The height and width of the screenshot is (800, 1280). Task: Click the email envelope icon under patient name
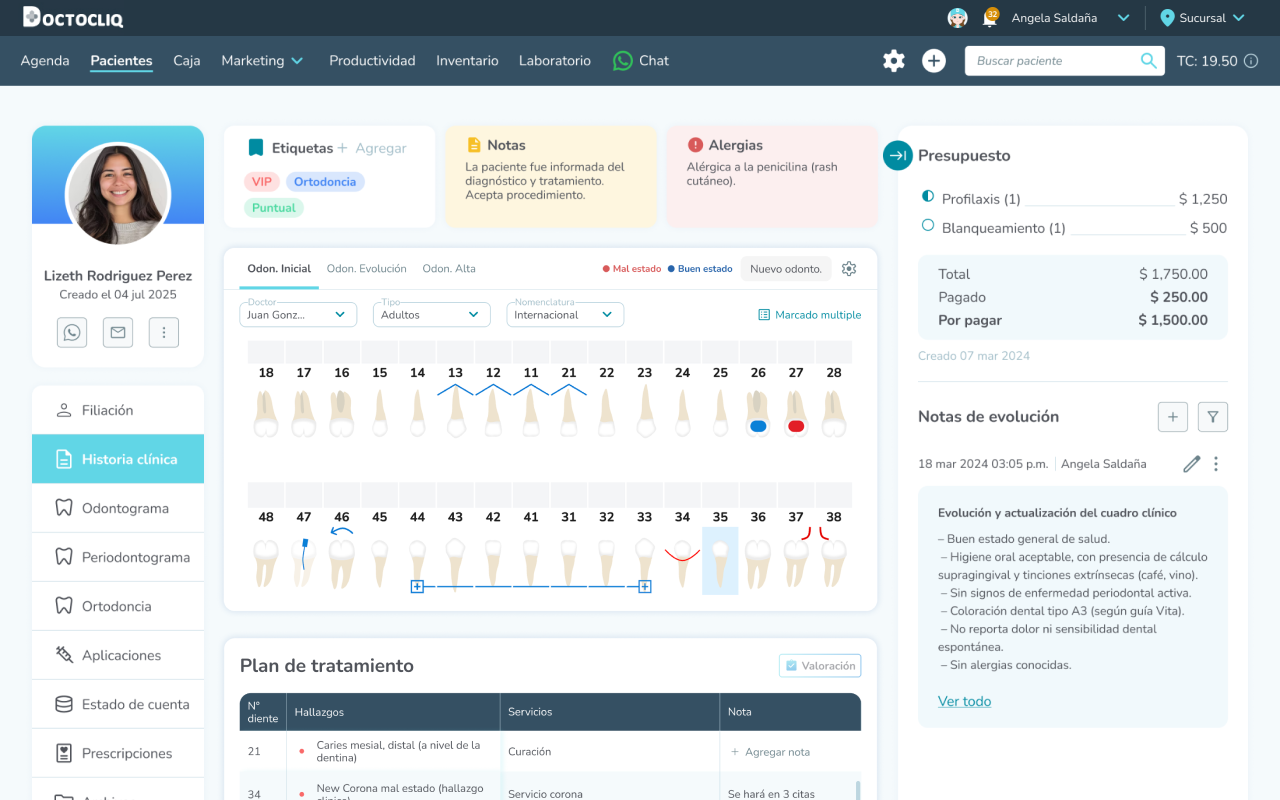click(118, 332)
